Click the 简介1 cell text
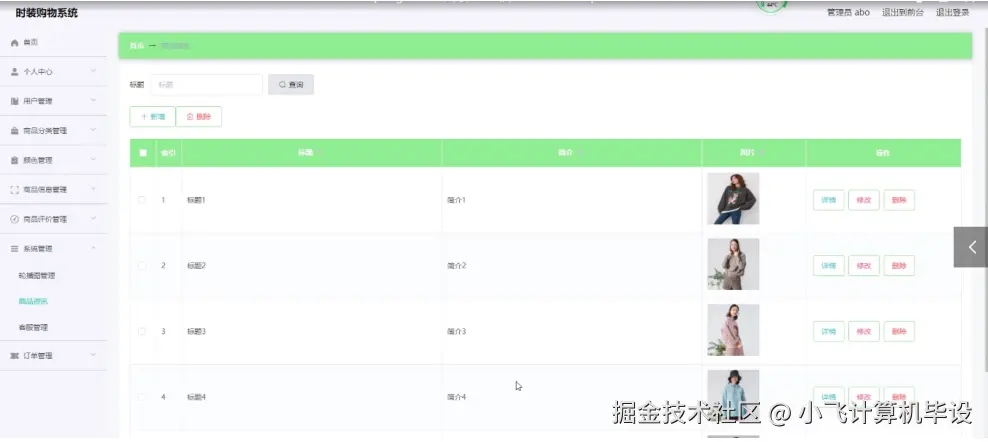 456,200
